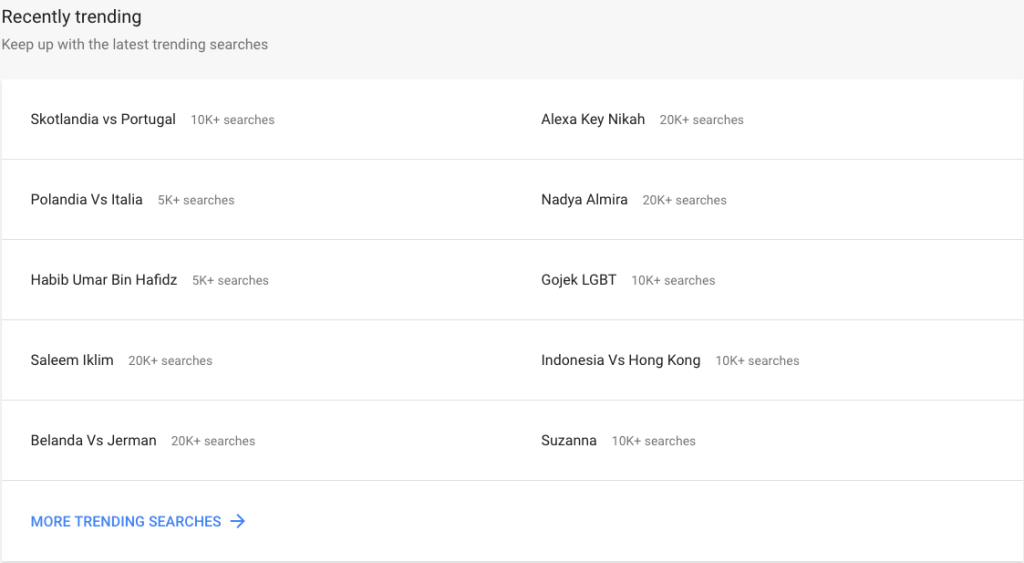Screen dimensions: 1024x563
Task: Click 5K+ searches beside Polandia Vs Italia
Action: click(196, 201)
